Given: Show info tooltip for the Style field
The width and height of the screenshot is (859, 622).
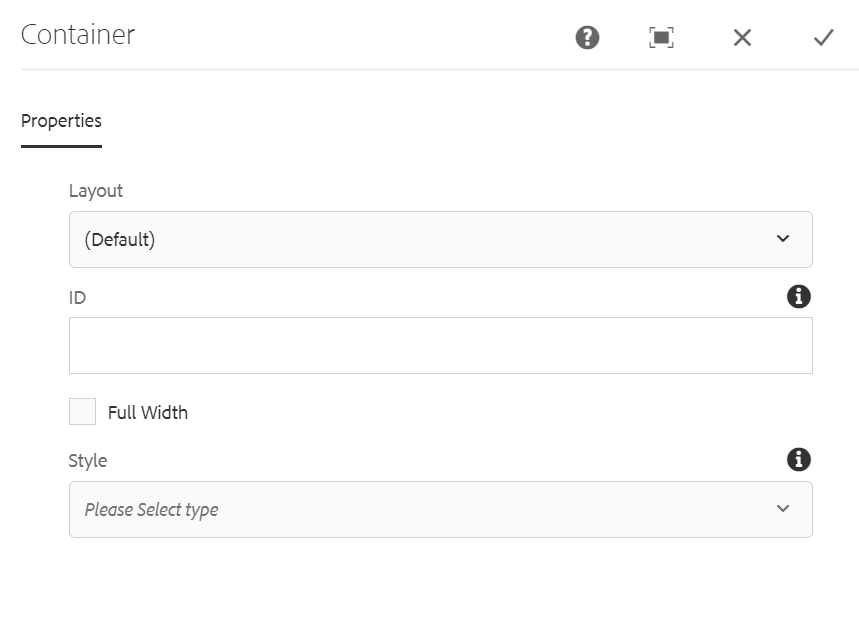Looking at the screenshot, I should click(x=799, y=459).
